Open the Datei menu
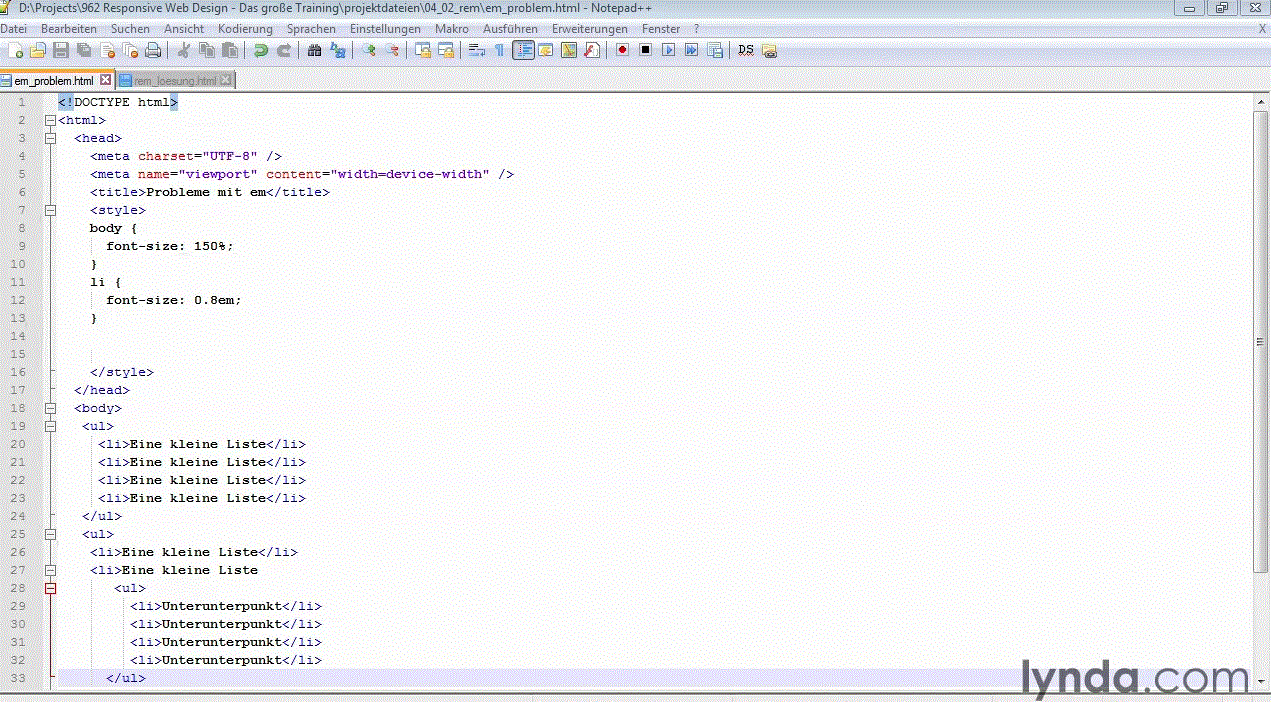This screenshot has height=702, width=1271. (x=13, y=29)
